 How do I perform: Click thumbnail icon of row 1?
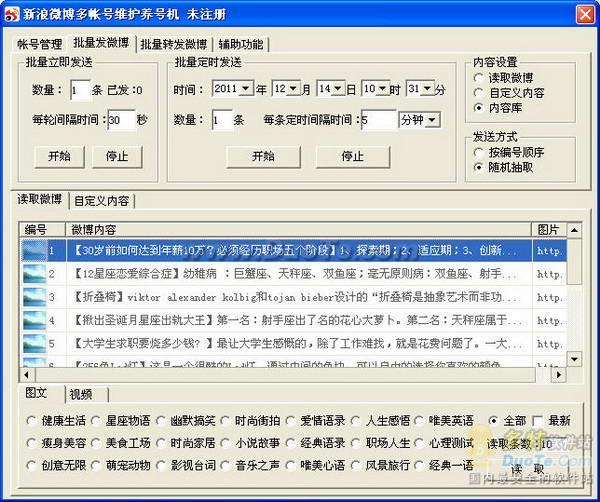coord(34,250)
